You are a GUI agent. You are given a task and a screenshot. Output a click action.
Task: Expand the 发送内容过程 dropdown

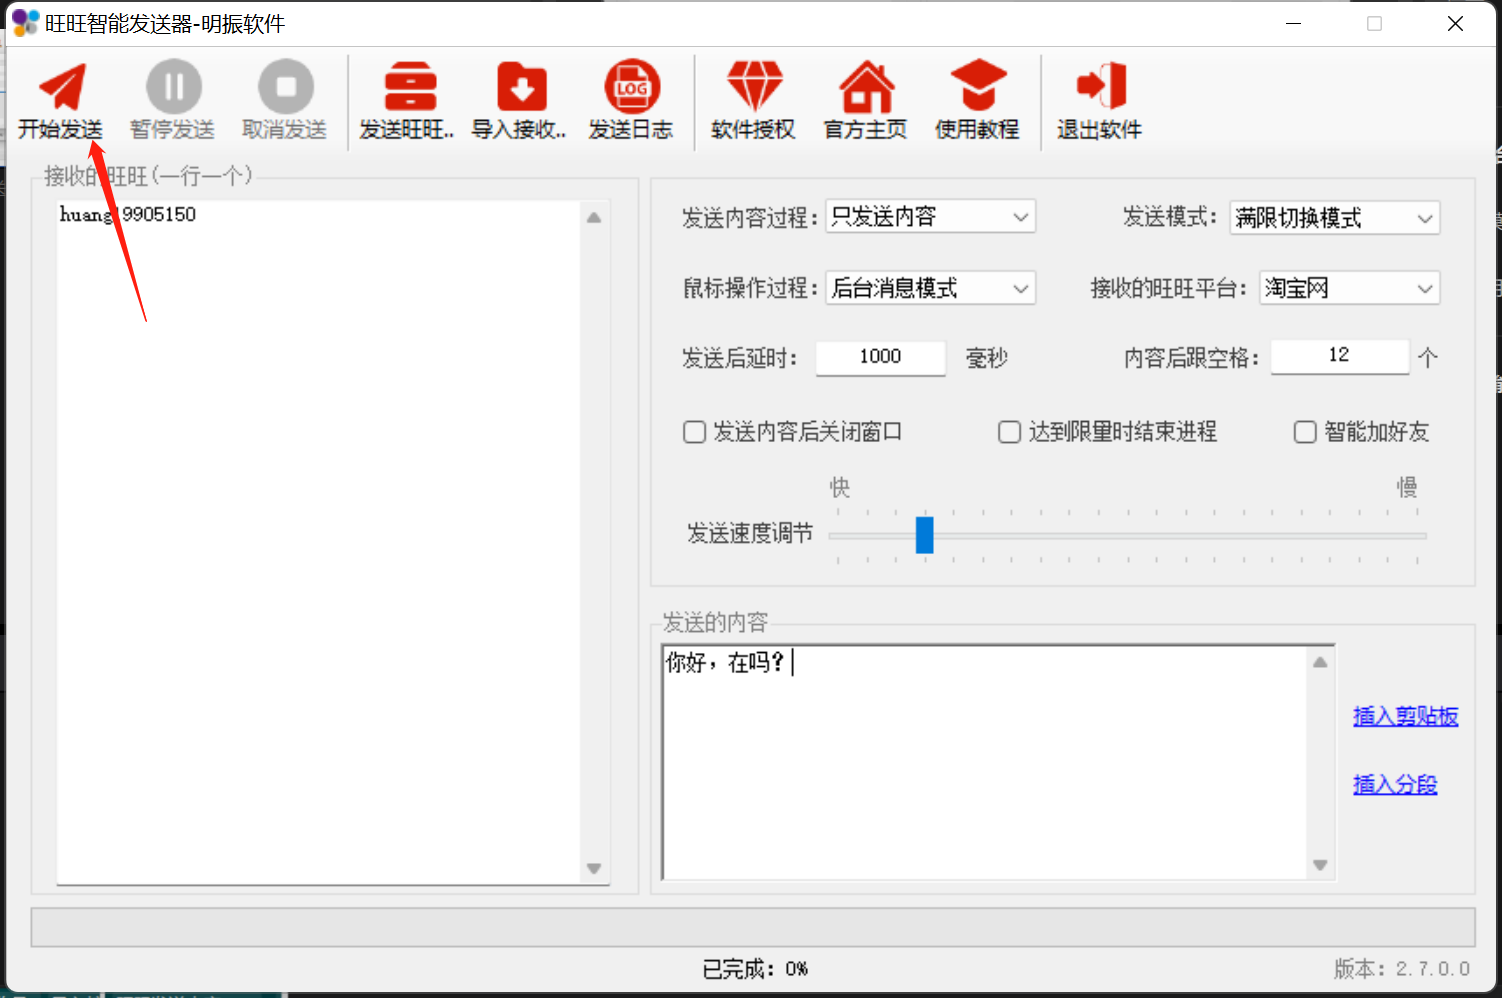930,217
